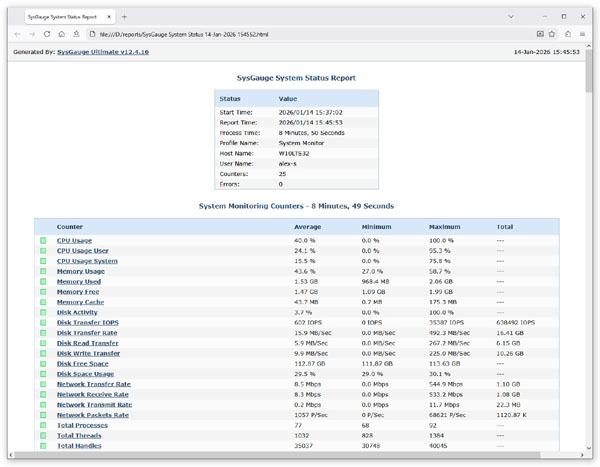Open the Memory Cache counter link
Viewport: 600px width, 467px height.
click(x=80, y=302)
